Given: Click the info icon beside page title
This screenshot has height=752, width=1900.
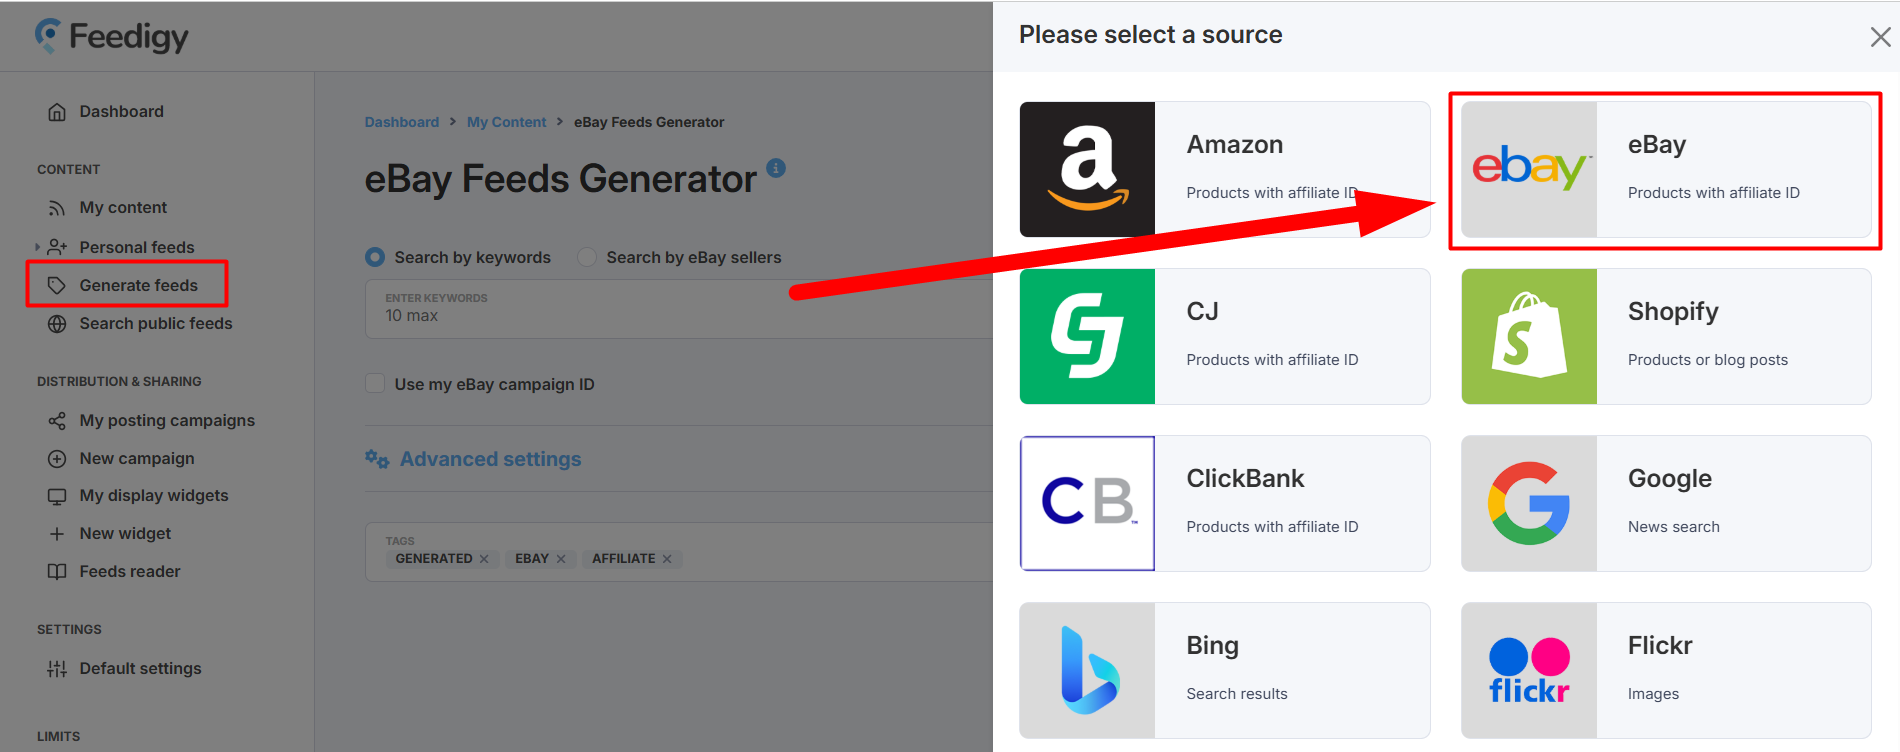Looking at the screenshot, I should click(776, 168).
